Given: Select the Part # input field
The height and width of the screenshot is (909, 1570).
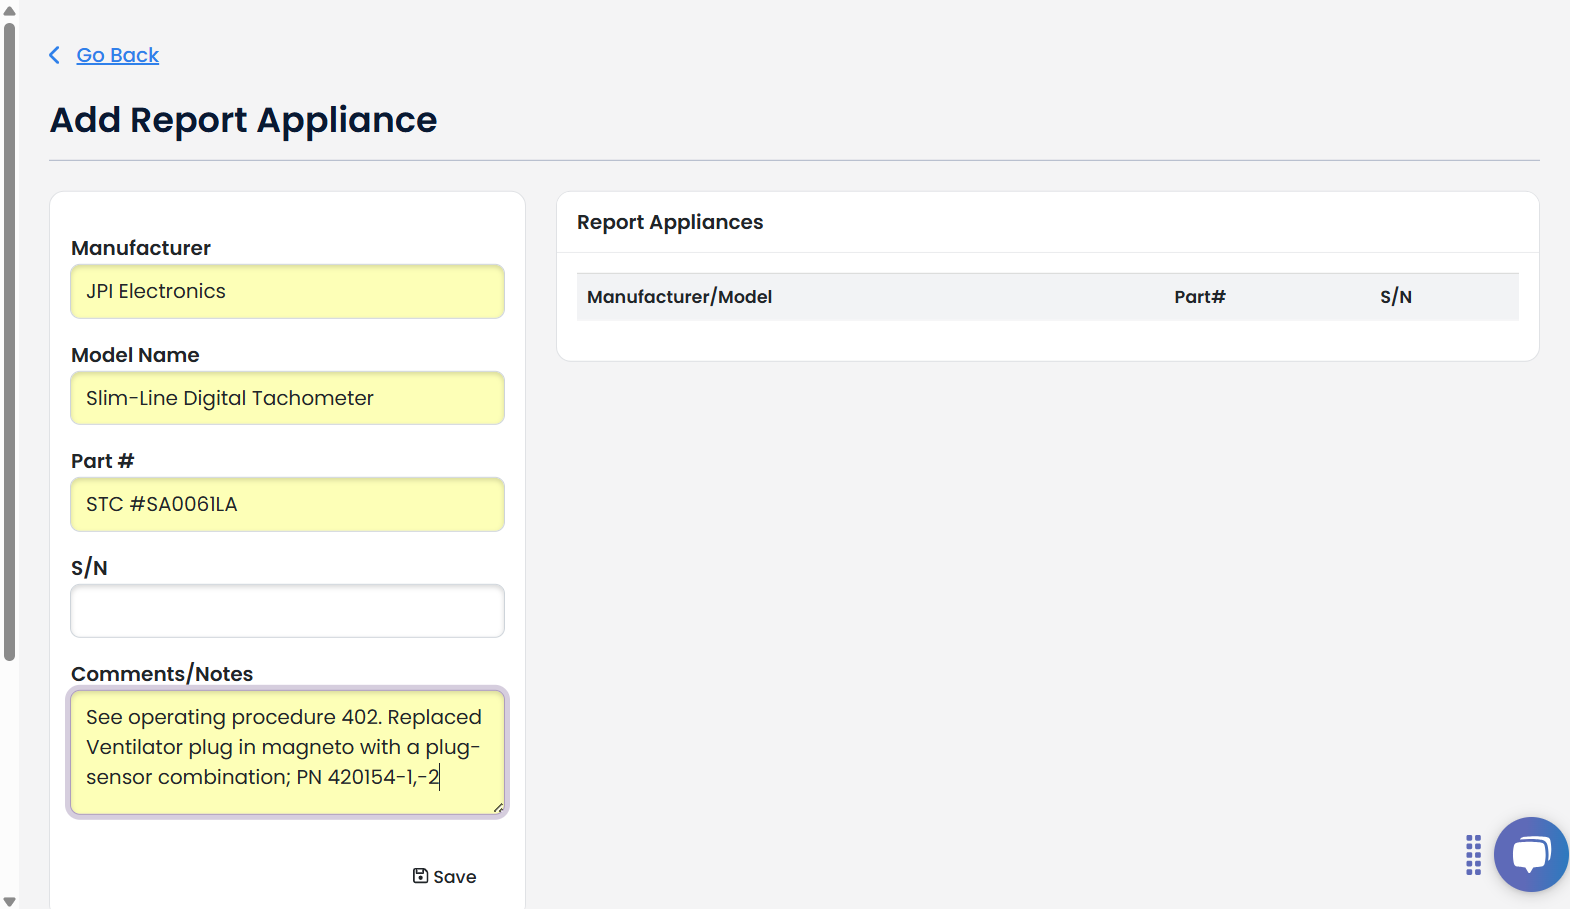Looking at the screenshot, I should click(287, 504).
